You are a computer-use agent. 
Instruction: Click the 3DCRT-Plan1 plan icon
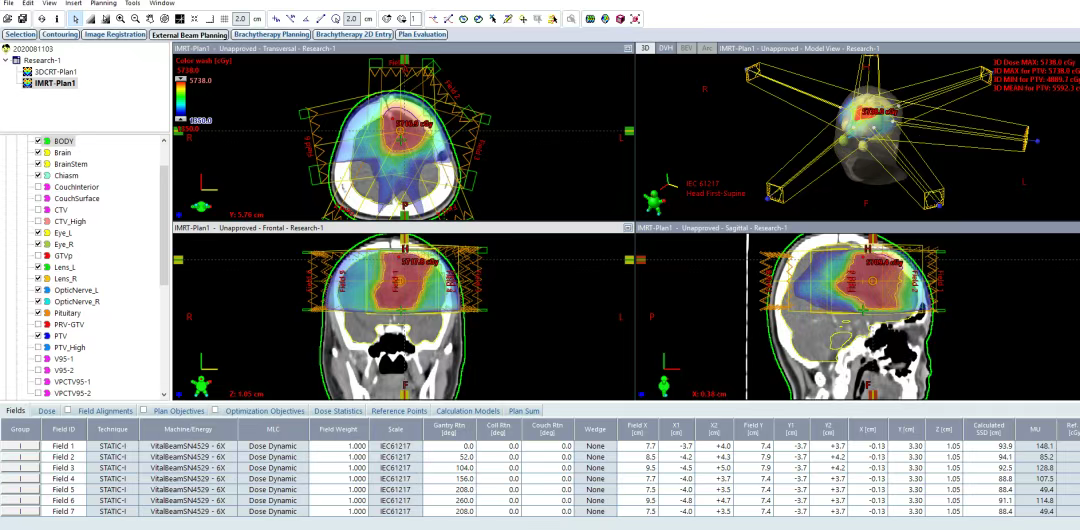[28, 72]
